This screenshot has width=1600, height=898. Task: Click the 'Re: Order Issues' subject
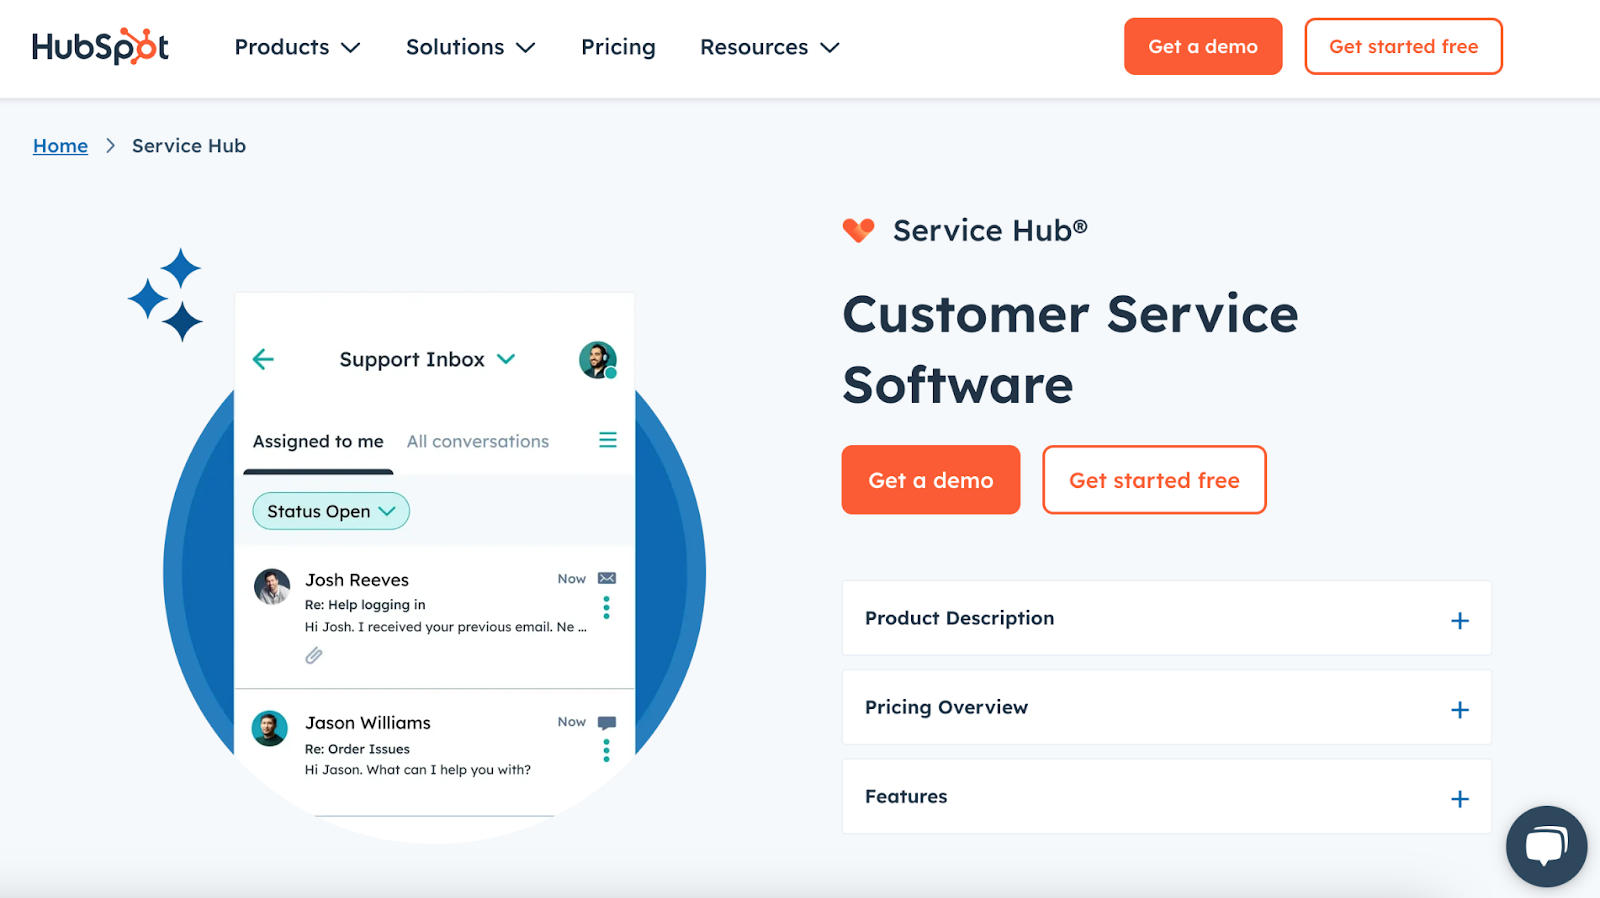357,749
